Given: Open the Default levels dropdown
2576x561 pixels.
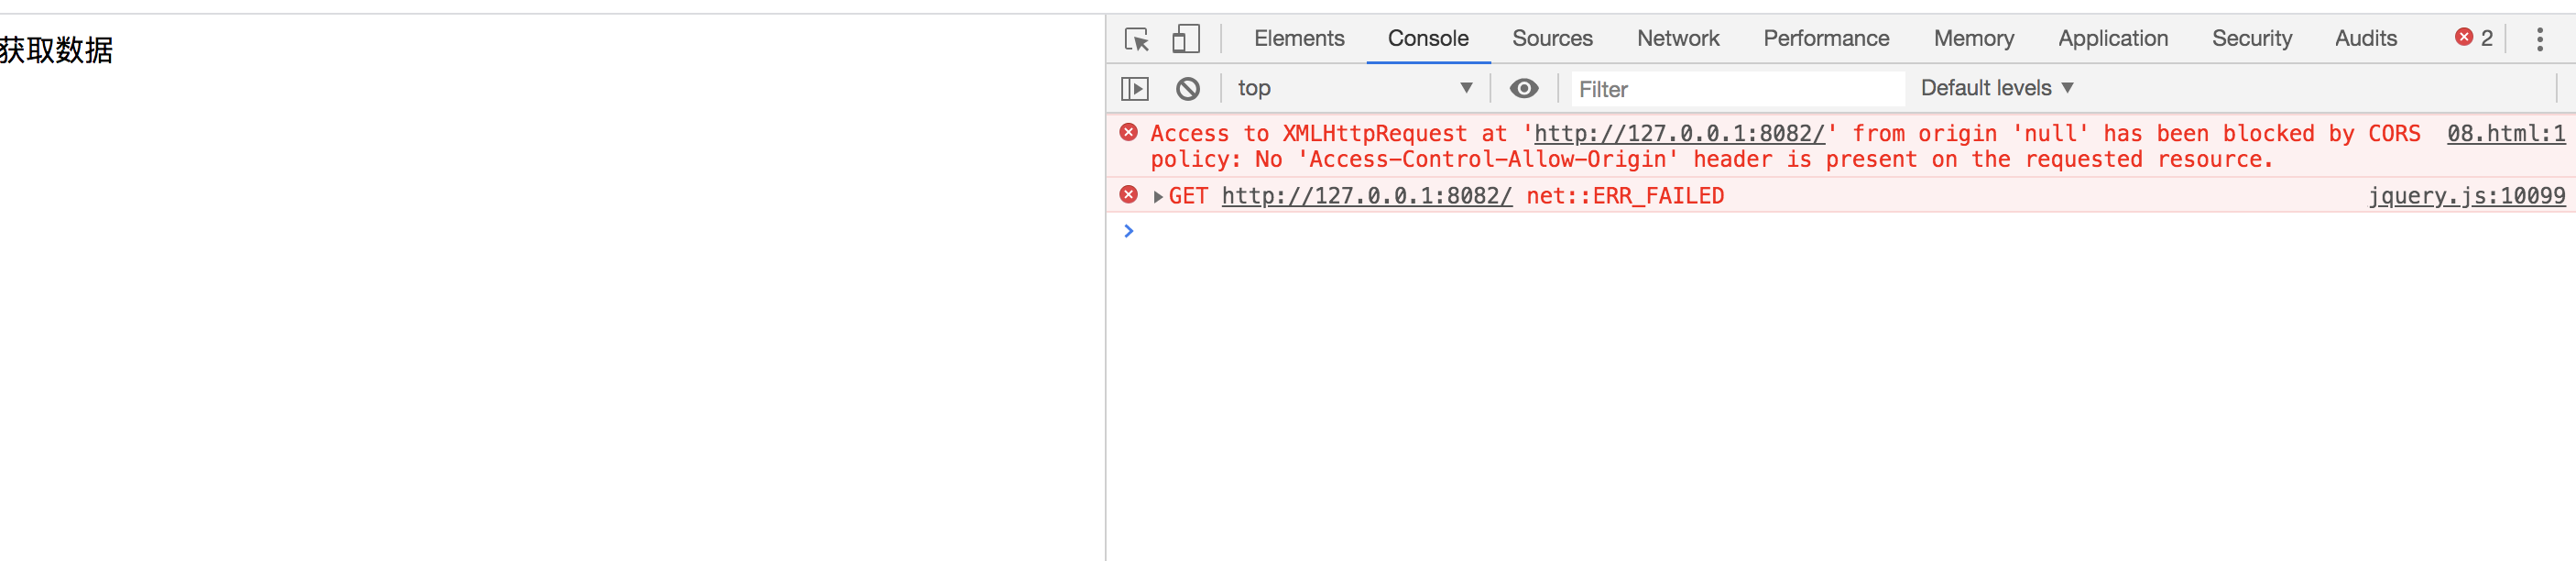Looking at the screenshot, I should 1997,88.
